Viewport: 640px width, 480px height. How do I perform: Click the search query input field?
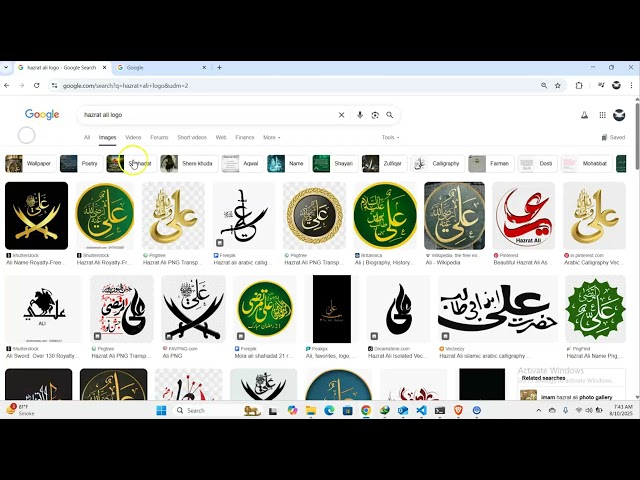pyautogui.click(x=208, y=115)
